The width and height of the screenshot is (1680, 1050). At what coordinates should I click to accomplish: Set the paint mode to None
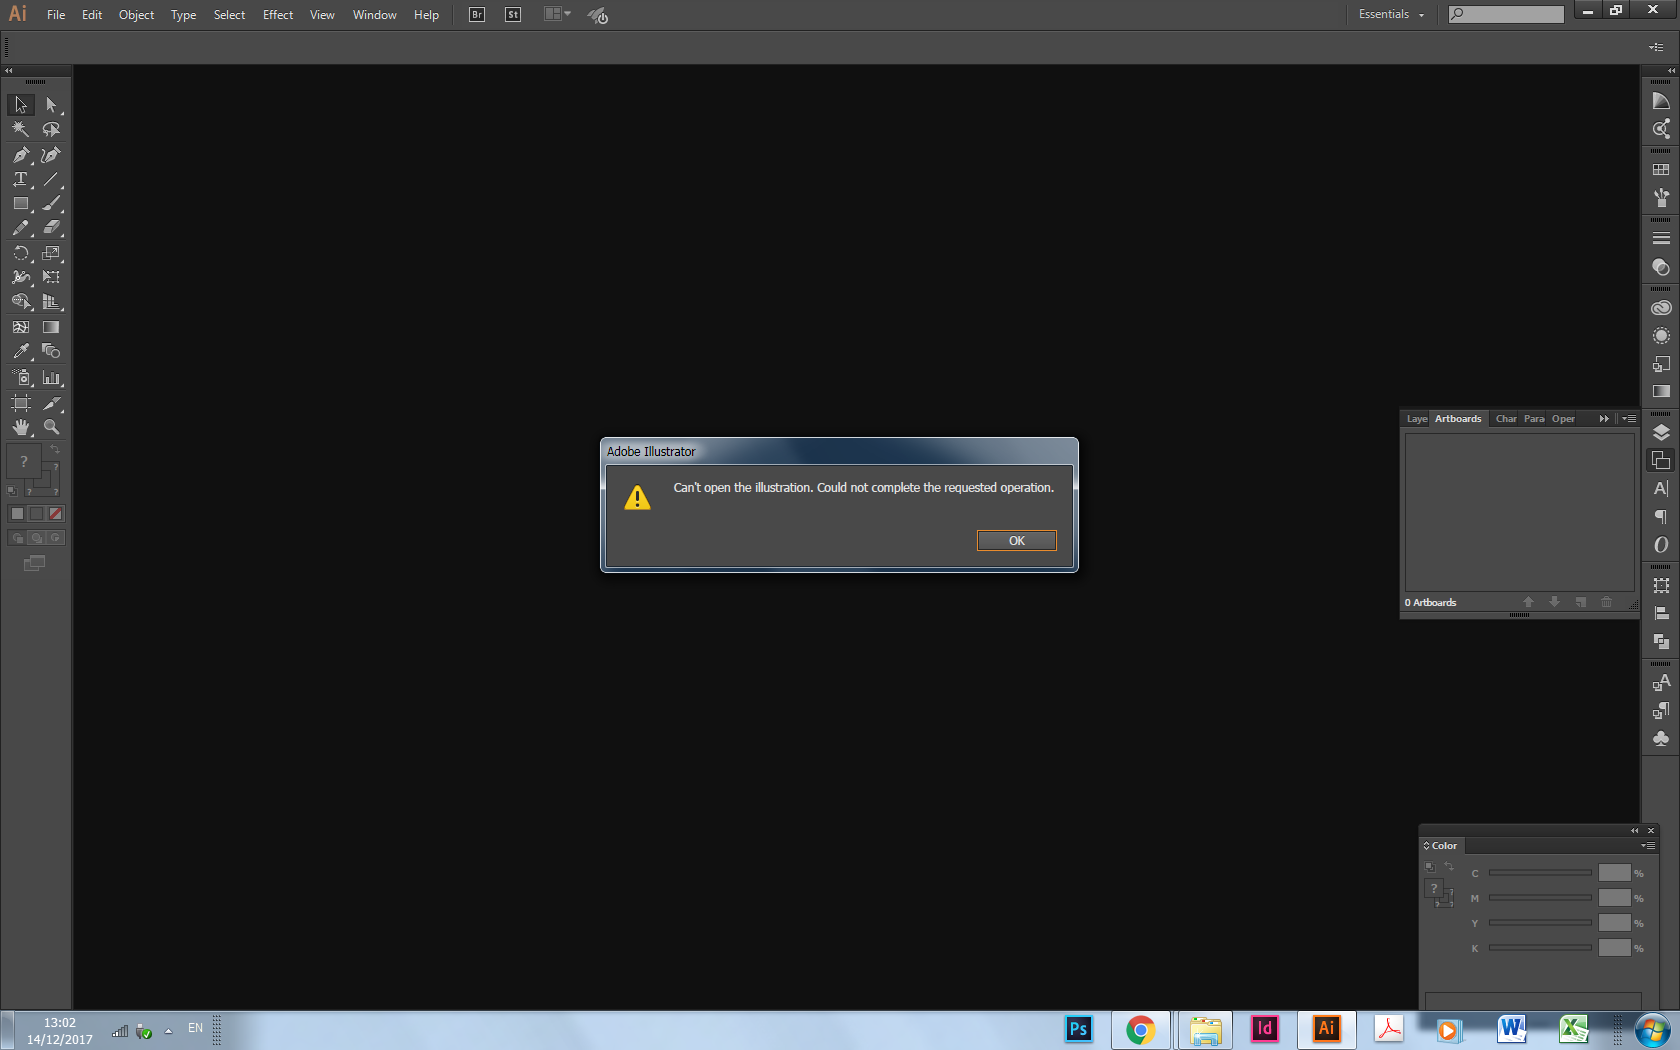(x=56, y=513)
